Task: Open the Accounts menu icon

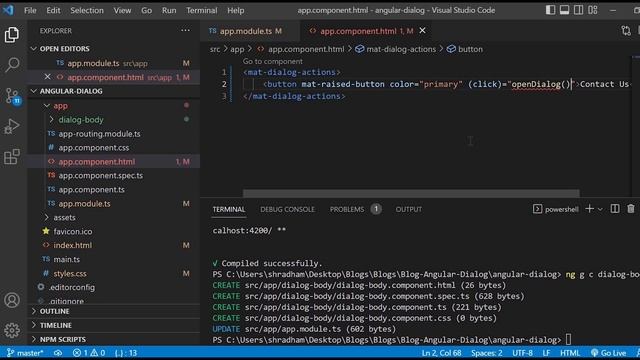Action: tap(12, 300)
